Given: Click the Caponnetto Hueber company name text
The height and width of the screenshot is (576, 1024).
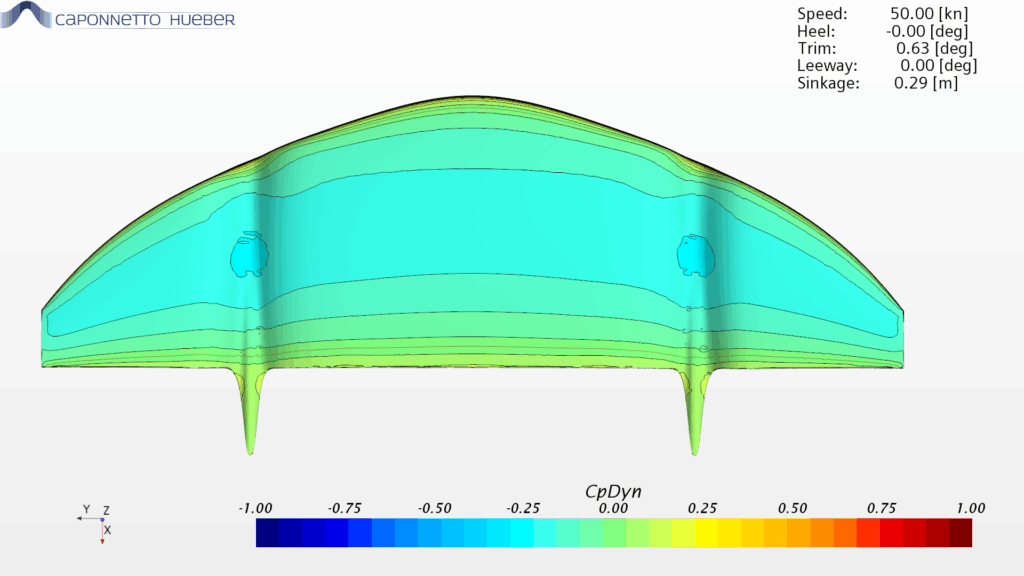Looking at the screenshot, I should coord(145,19).
